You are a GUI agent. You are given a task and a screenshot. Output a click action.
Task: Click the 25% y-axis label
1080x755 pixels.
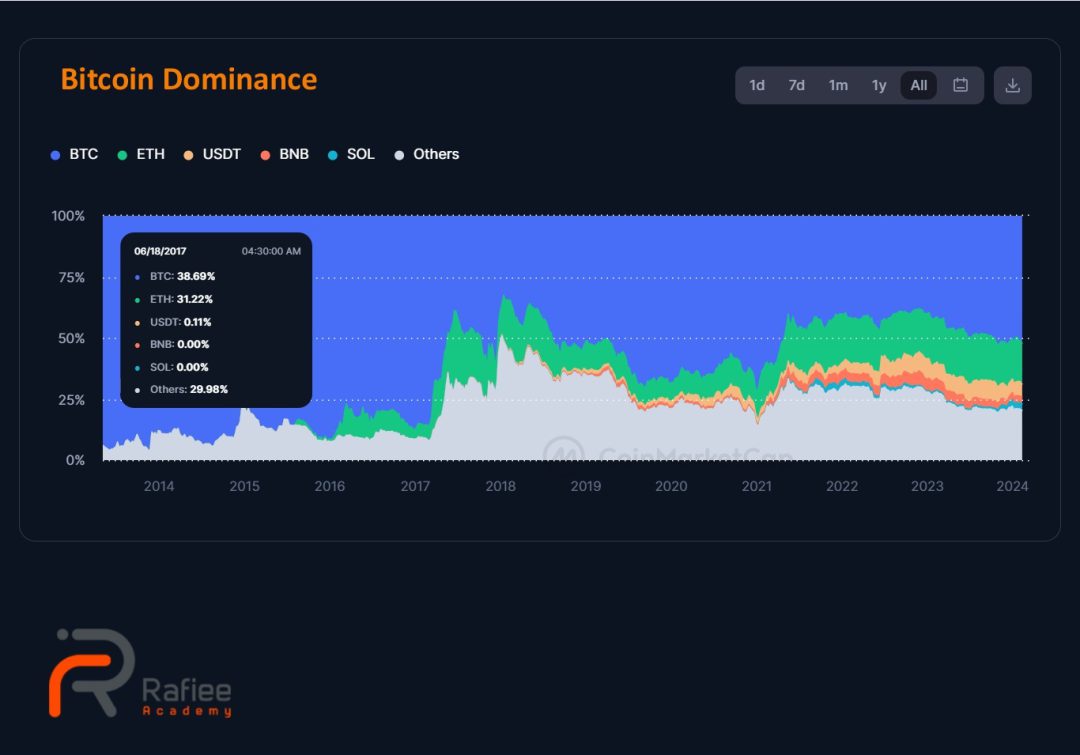pos(72,400)
